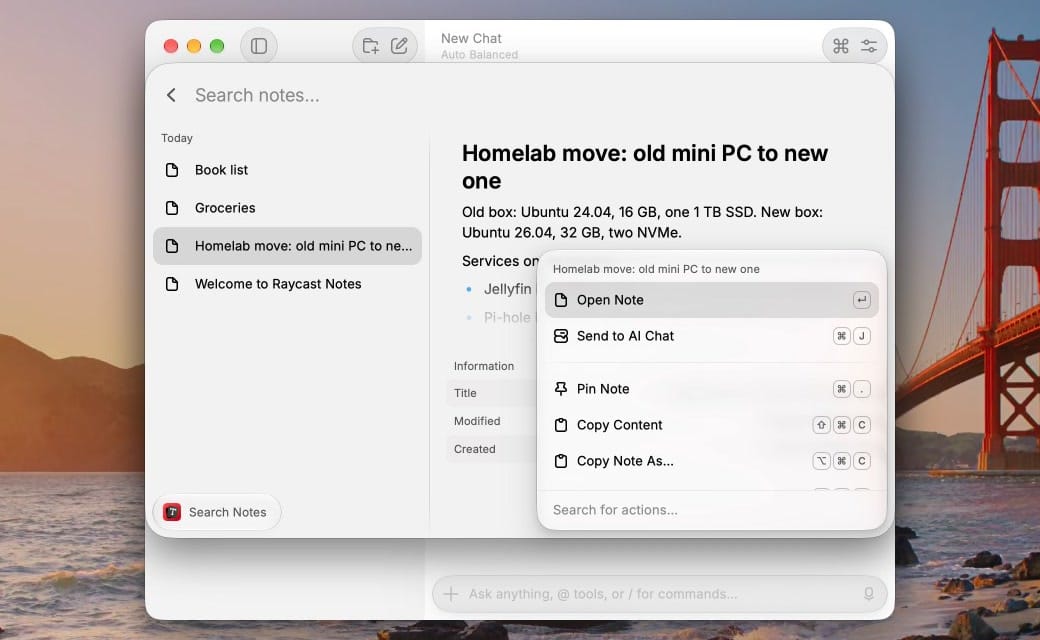Click the red Raycast Notes app icon
Image resolution: width=1040 pixels, height=640 pixels.
pyautogui.click(x=172, y=512)
